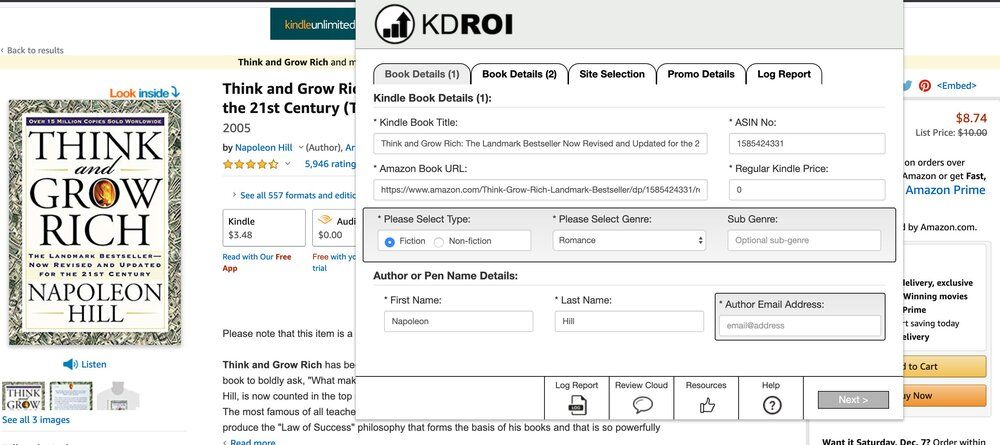This screenshot has width=1000, height=445.
Task: Click the Kindle Book Title field
Action: coord(541,143)
